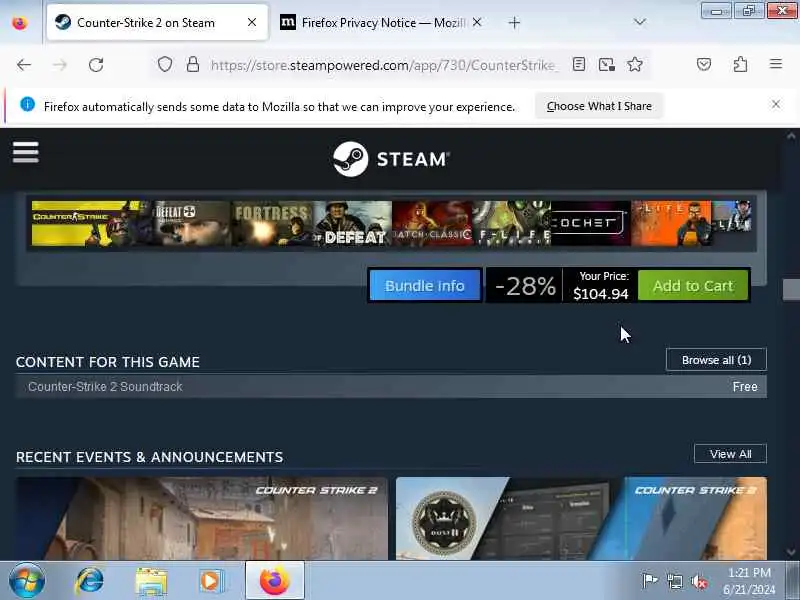800x600 pixels.
Task: Select Day of Defeat: Source thumbnail
Action: click(x=192, y=223)
